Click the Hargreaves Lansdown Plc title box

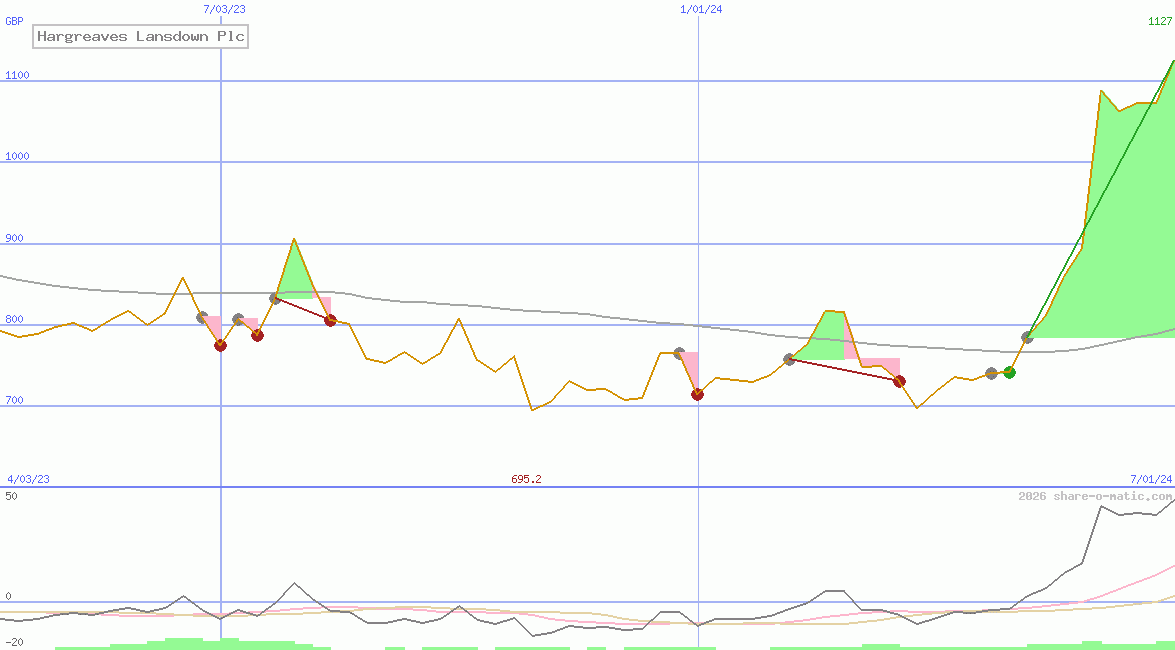click(x=140, y=36)
